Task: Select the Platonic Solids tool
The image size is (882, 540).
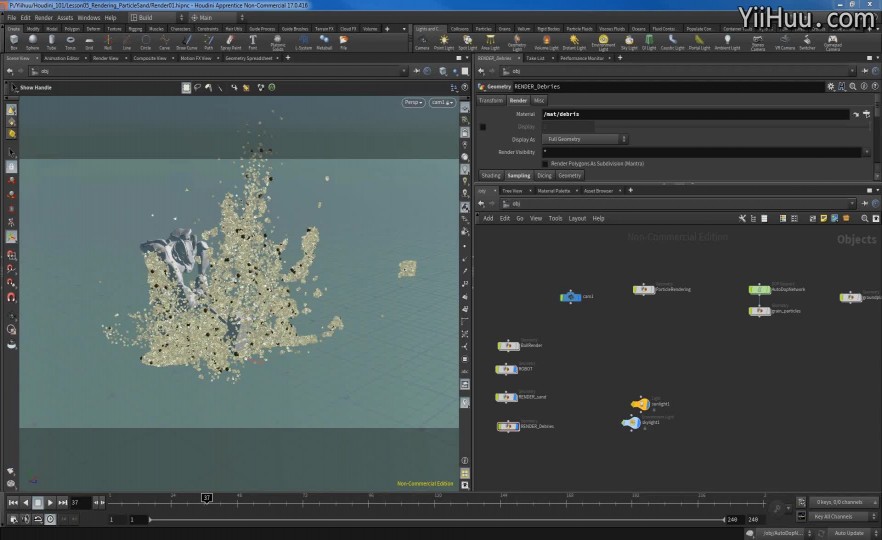Action: tap(278, 43)
